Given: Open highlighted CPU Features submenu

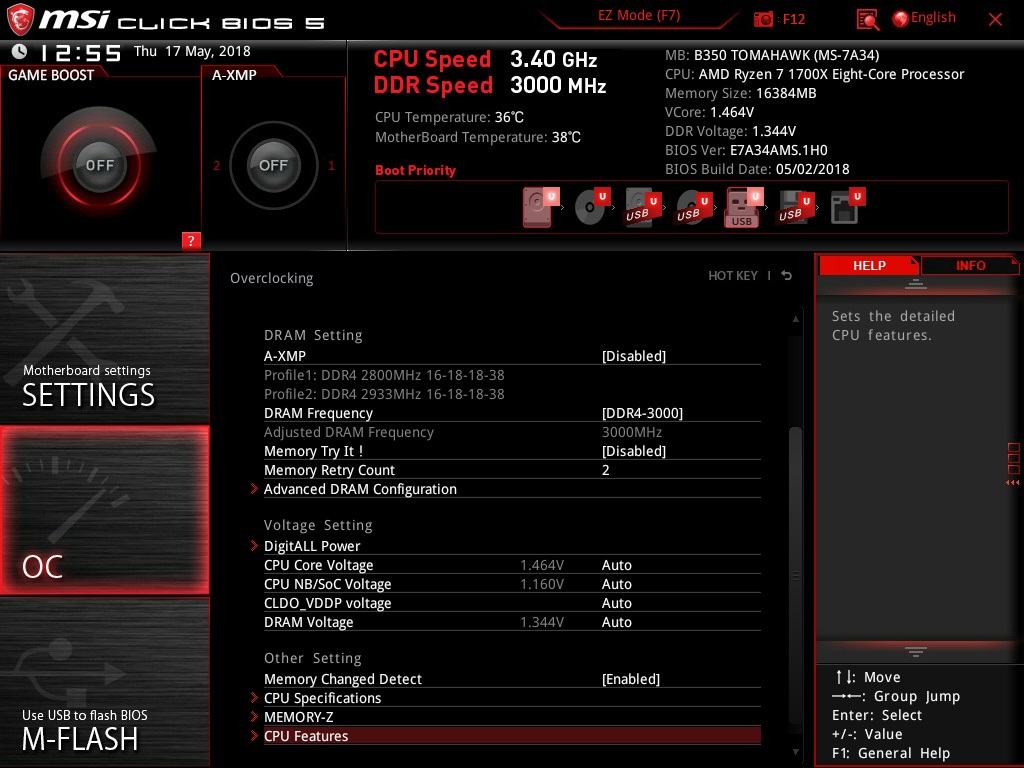Looking at the screenshot, I should tap(512, 735).
